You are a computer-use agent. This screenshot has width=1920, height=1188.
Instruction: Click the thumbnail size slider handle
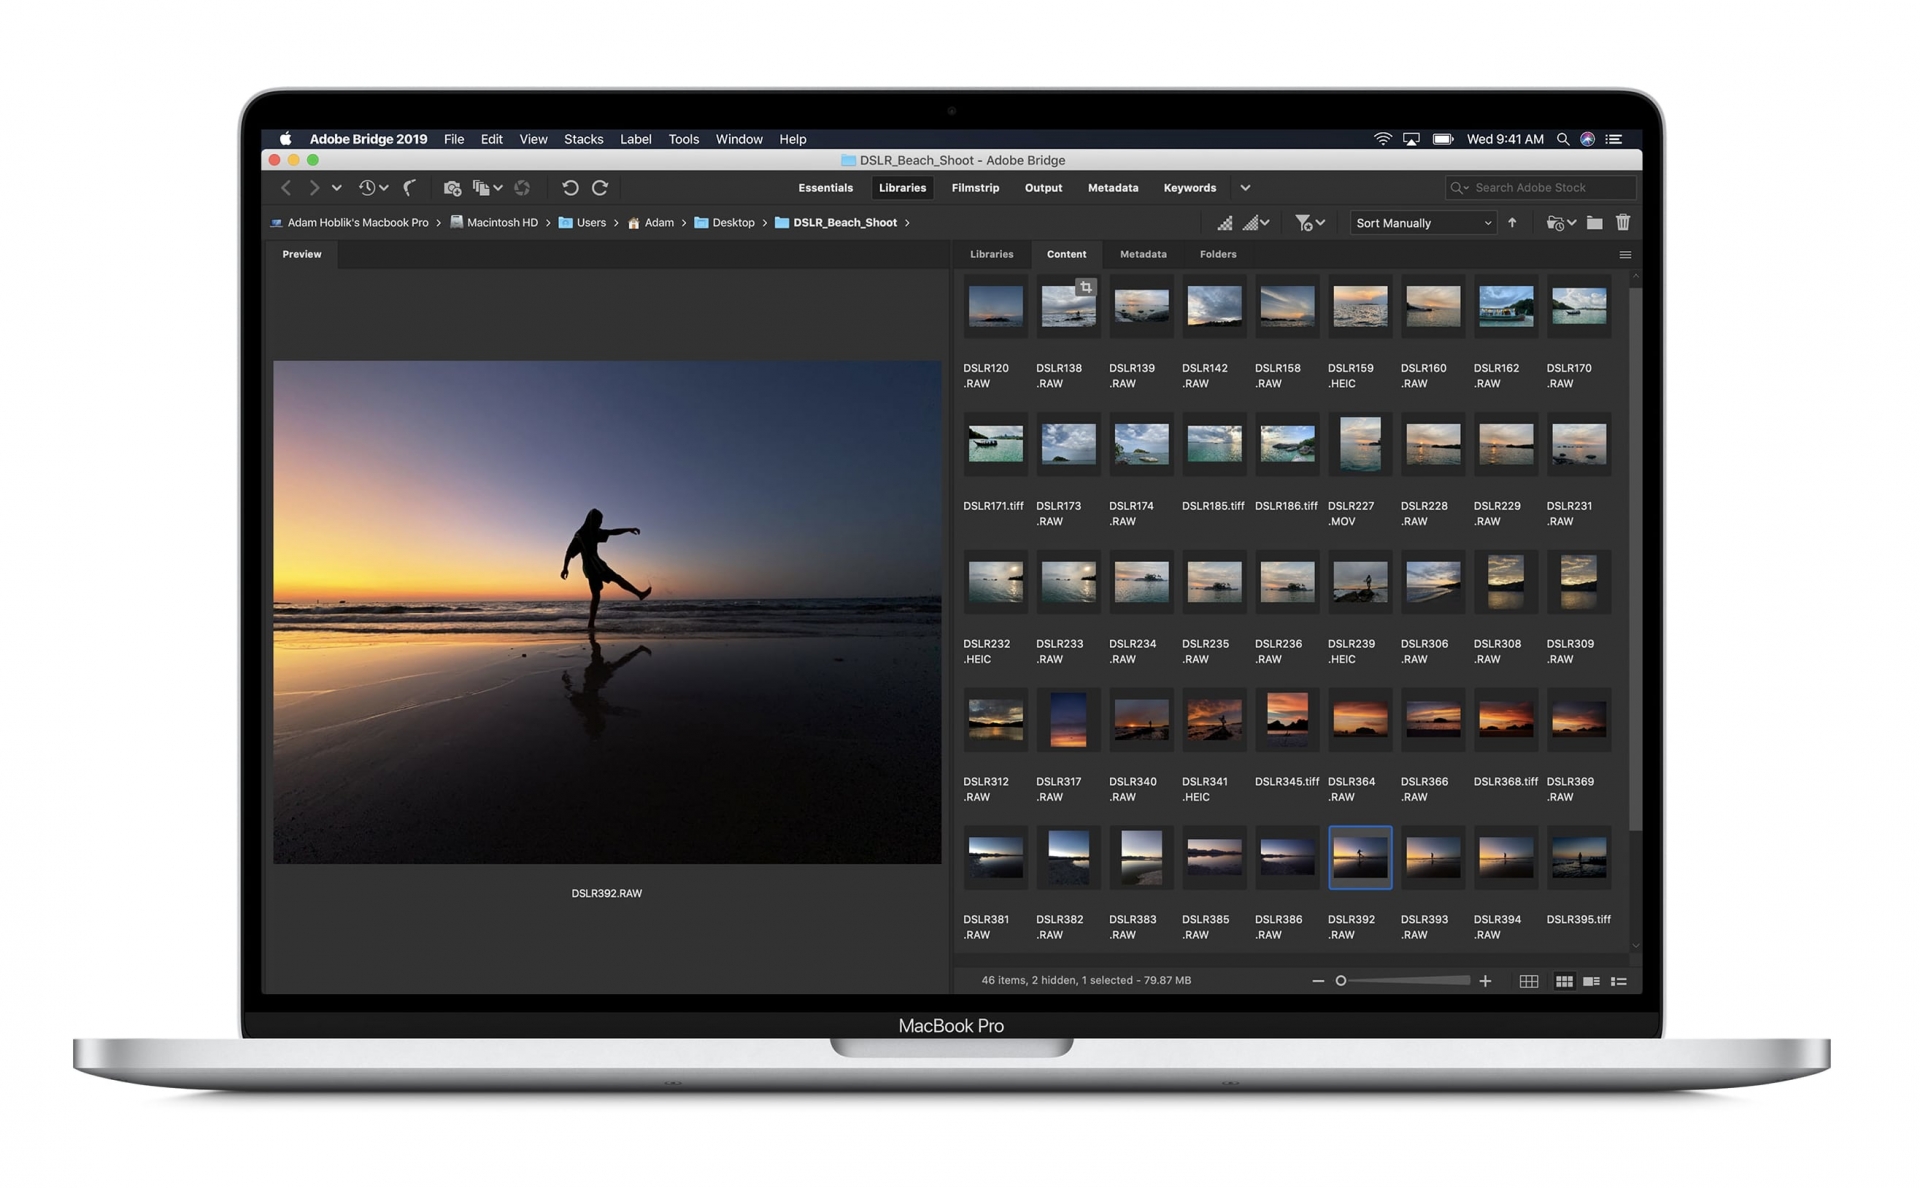point(1341,981)
